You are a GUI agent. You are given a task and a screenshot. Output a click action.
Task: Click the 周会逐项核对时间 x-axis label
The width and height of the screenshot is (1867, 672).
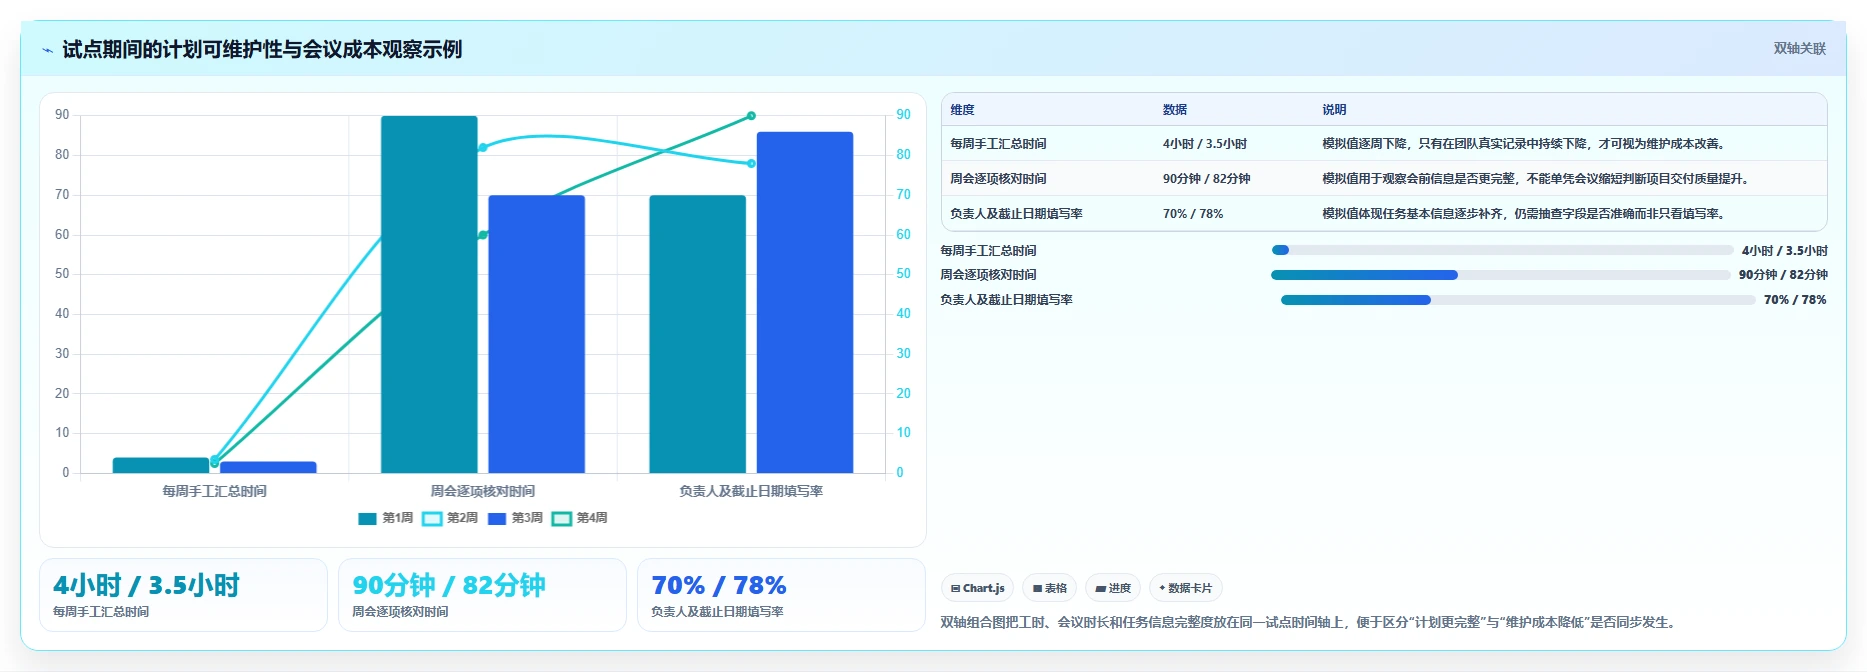[x=482, y=491]
